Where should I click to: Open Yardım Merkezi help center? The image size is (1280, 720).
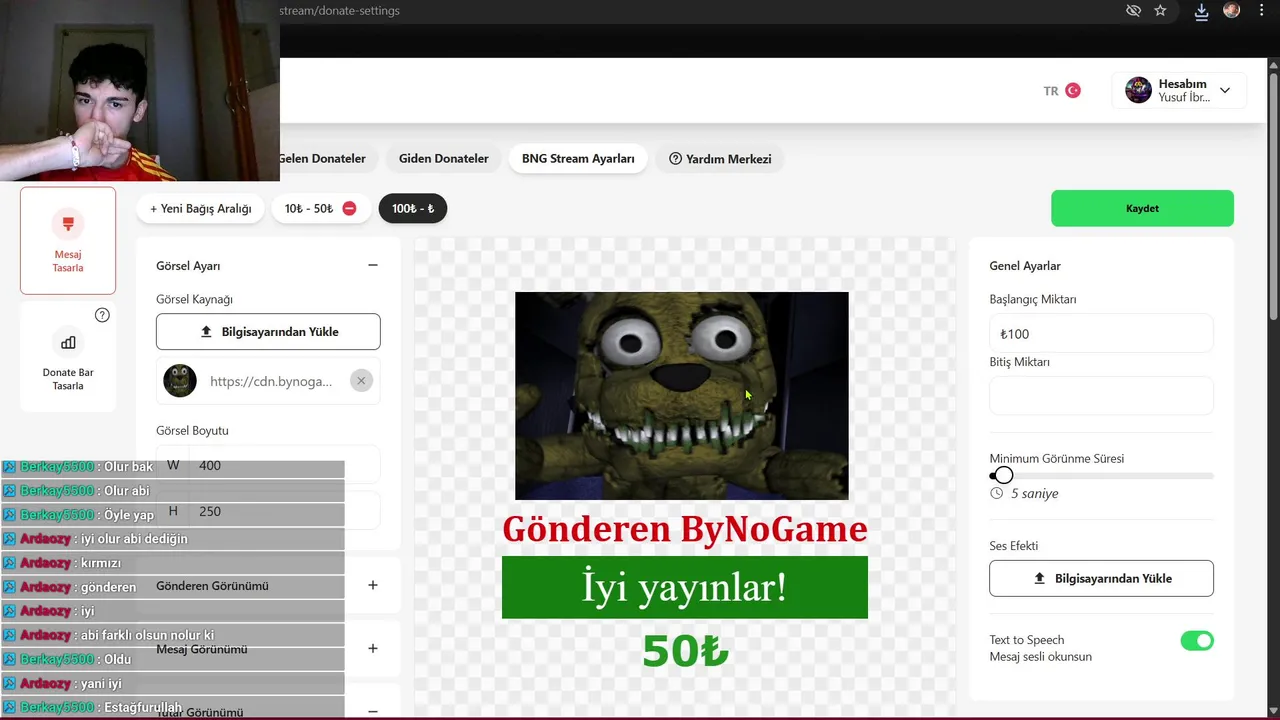(x=720, y=158)
